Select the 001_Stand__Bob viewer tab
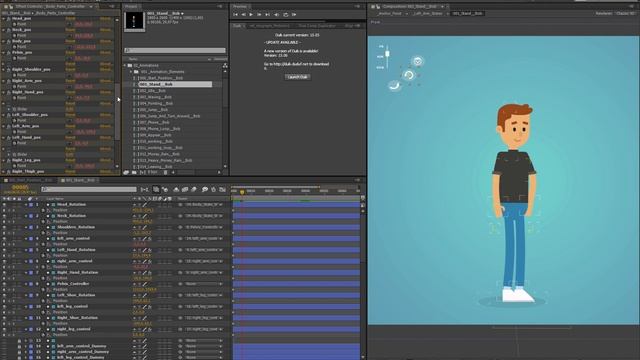The image size is (640, 360). pyautogui.click(x=467, y=13)
